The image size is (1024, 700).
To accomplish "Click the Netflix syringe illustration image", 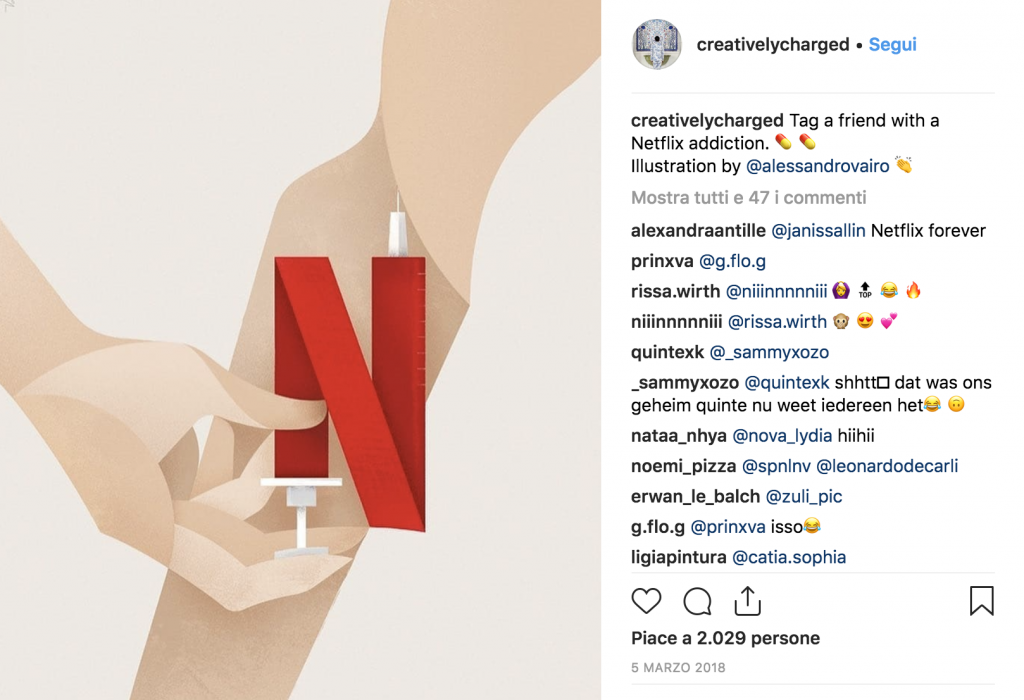I will click(x=300, y=350).
